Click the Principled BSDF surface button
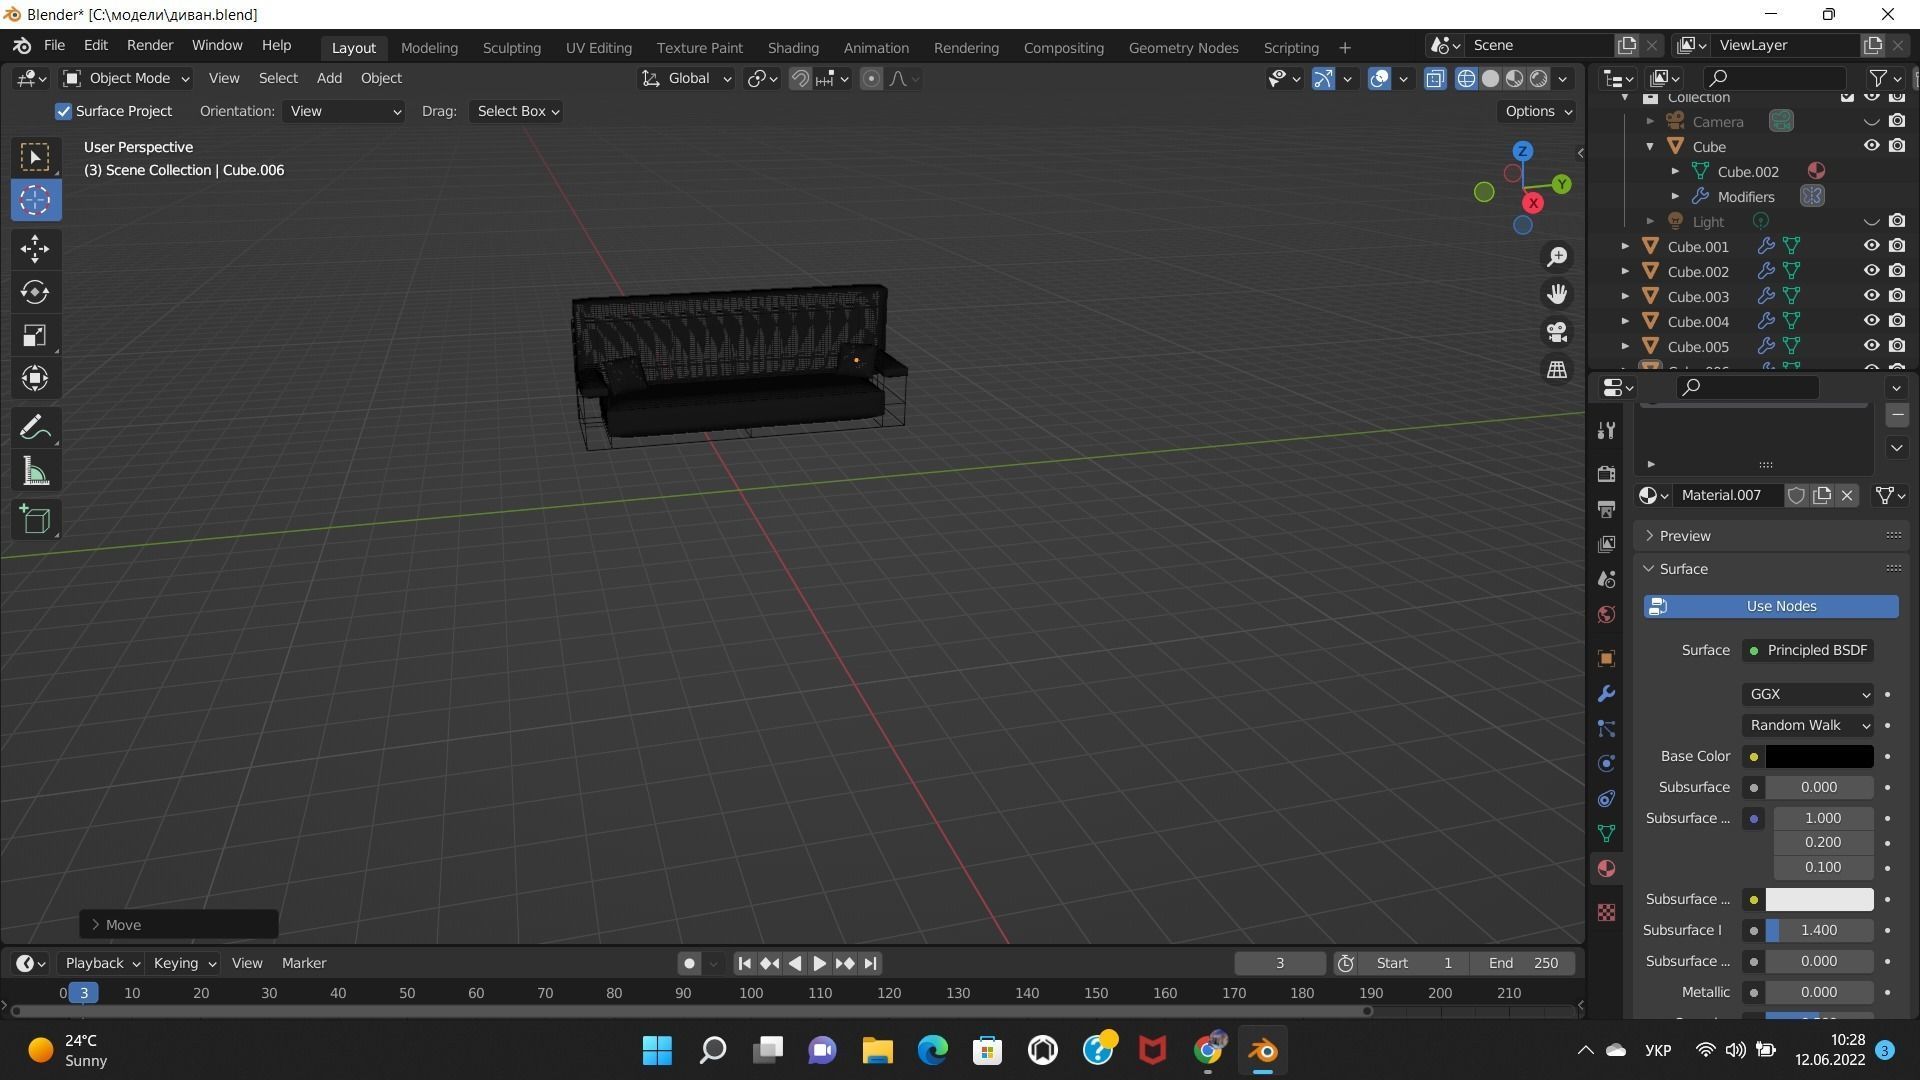The image size is (1920, 1080). tap(1808, 650)
